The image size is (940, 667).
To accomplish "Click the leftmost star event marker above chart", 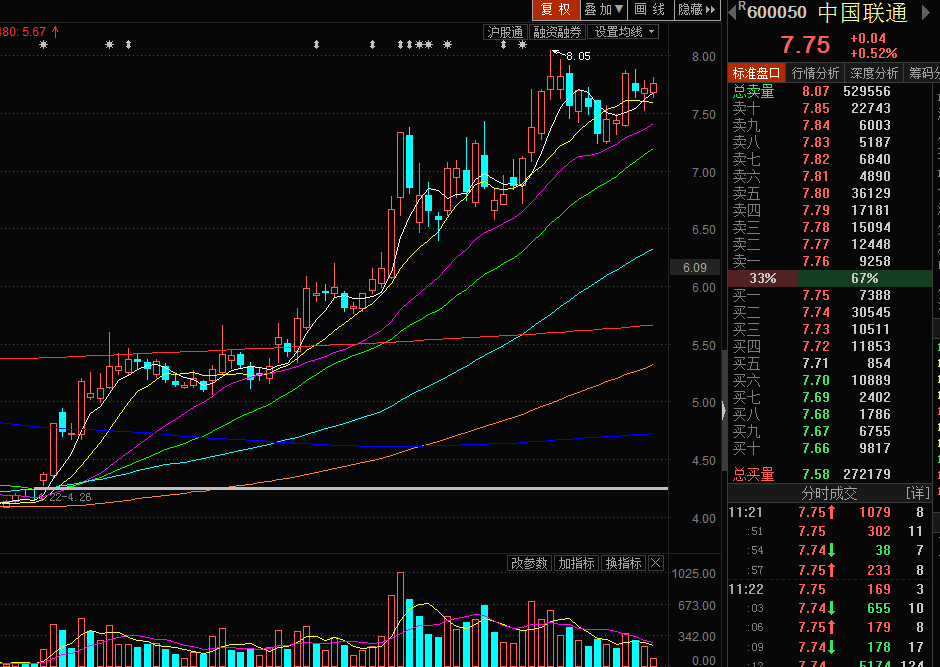I will click(x=43, y=45).
